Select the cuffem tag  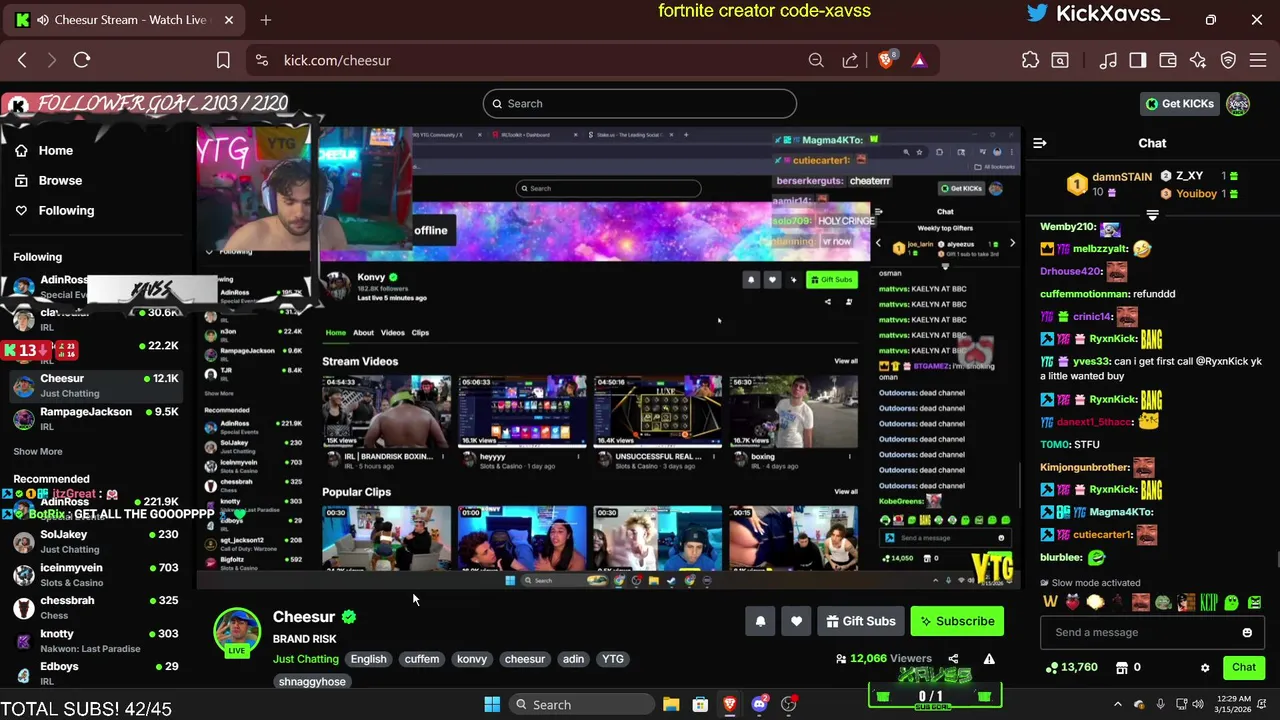(x=422, y=659)
